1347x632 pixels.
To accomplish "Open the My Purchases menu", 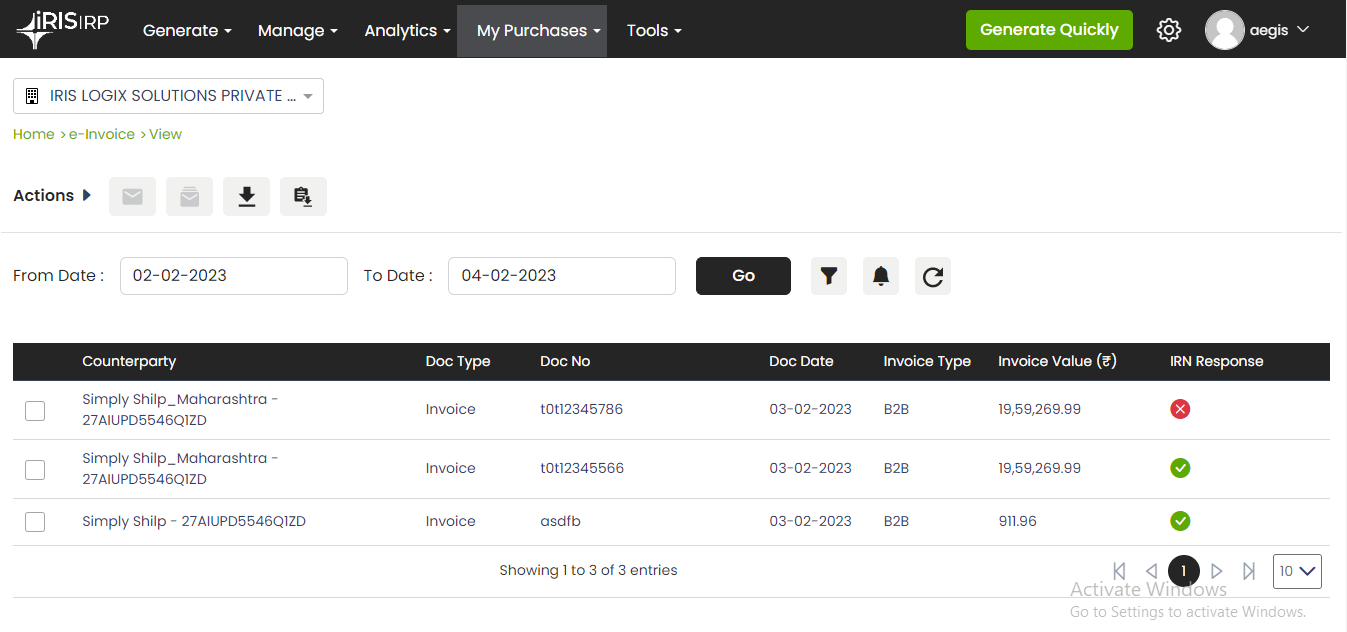I will click(x=532, y=30).
